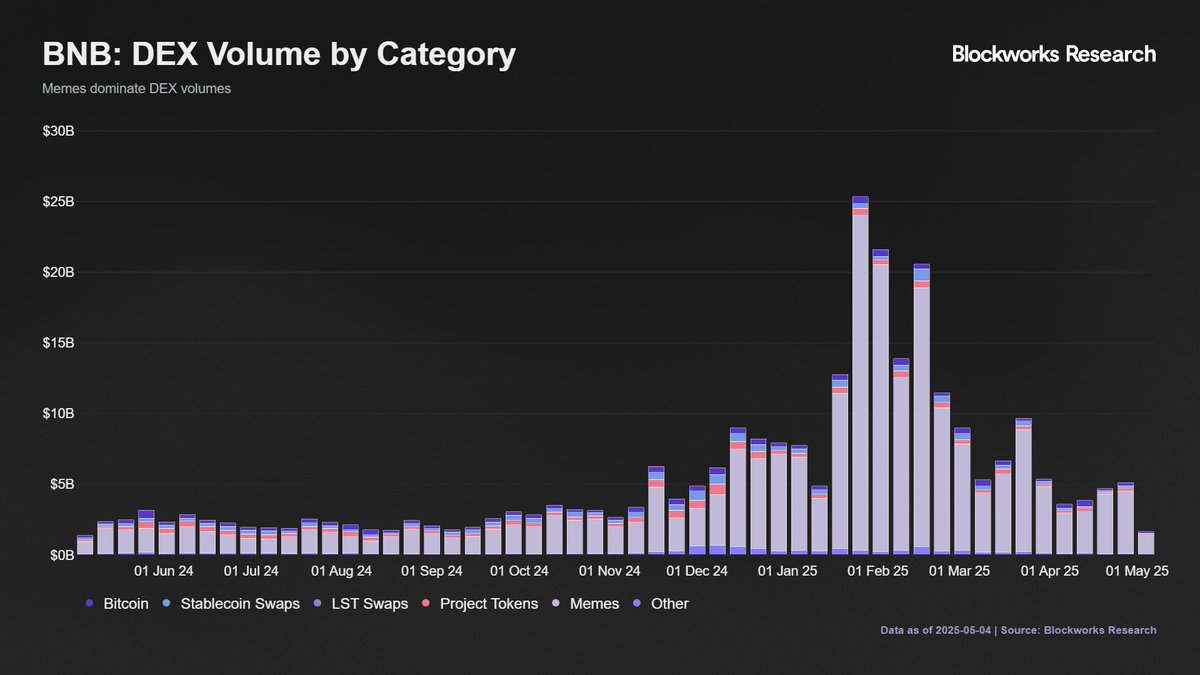
Task: Toggle the Memes legend label
Action: click(x=594, y=604)
